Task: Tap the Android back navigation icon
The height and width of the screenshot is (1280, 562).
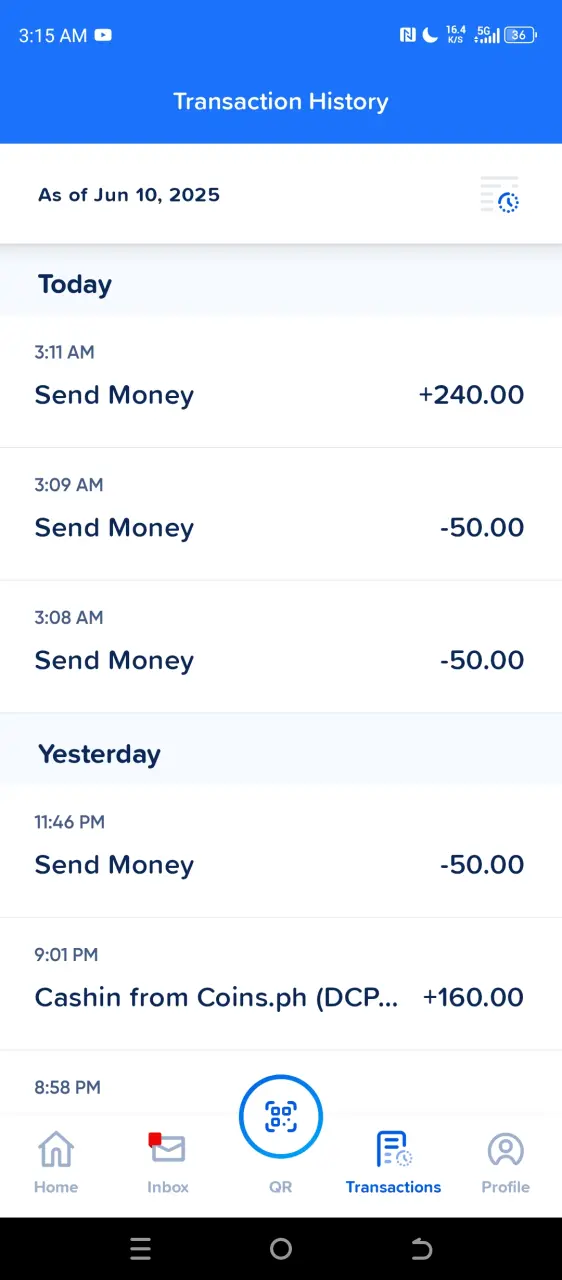Action: click(421, 1248)
